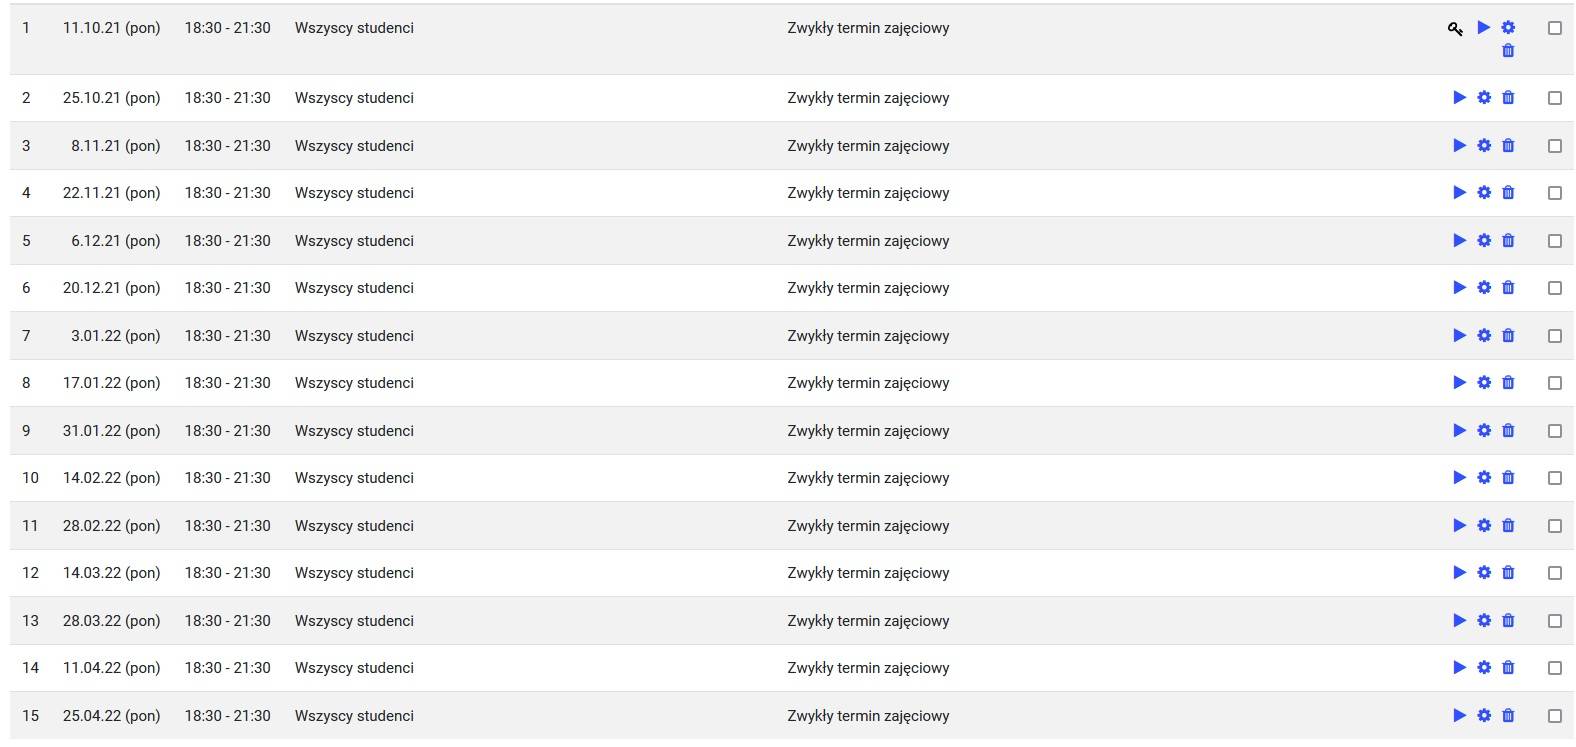
Task: Check the box for 14.03.22 session
Action: (x=1554, y=573)
